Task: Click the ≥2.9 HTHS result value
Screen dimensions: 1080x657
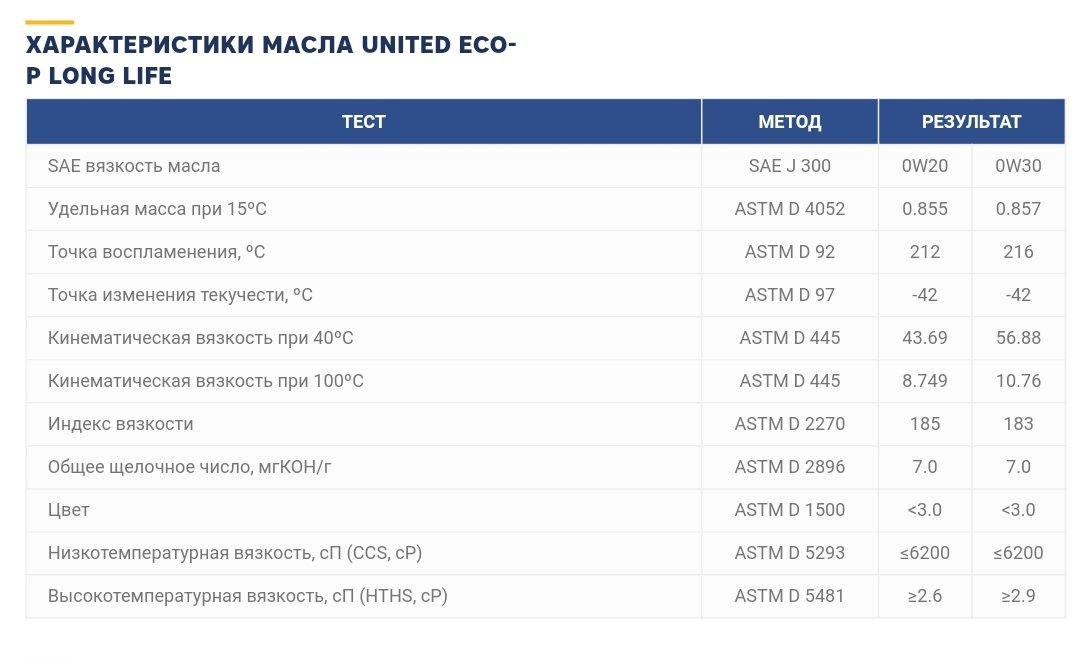Action: click(x=1018, y=596)
